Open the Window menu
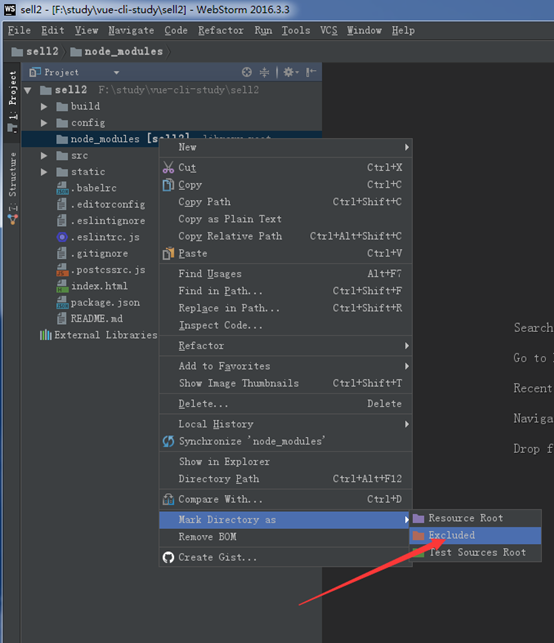Viewport: 554px width, 643px height. coord(364,30)
